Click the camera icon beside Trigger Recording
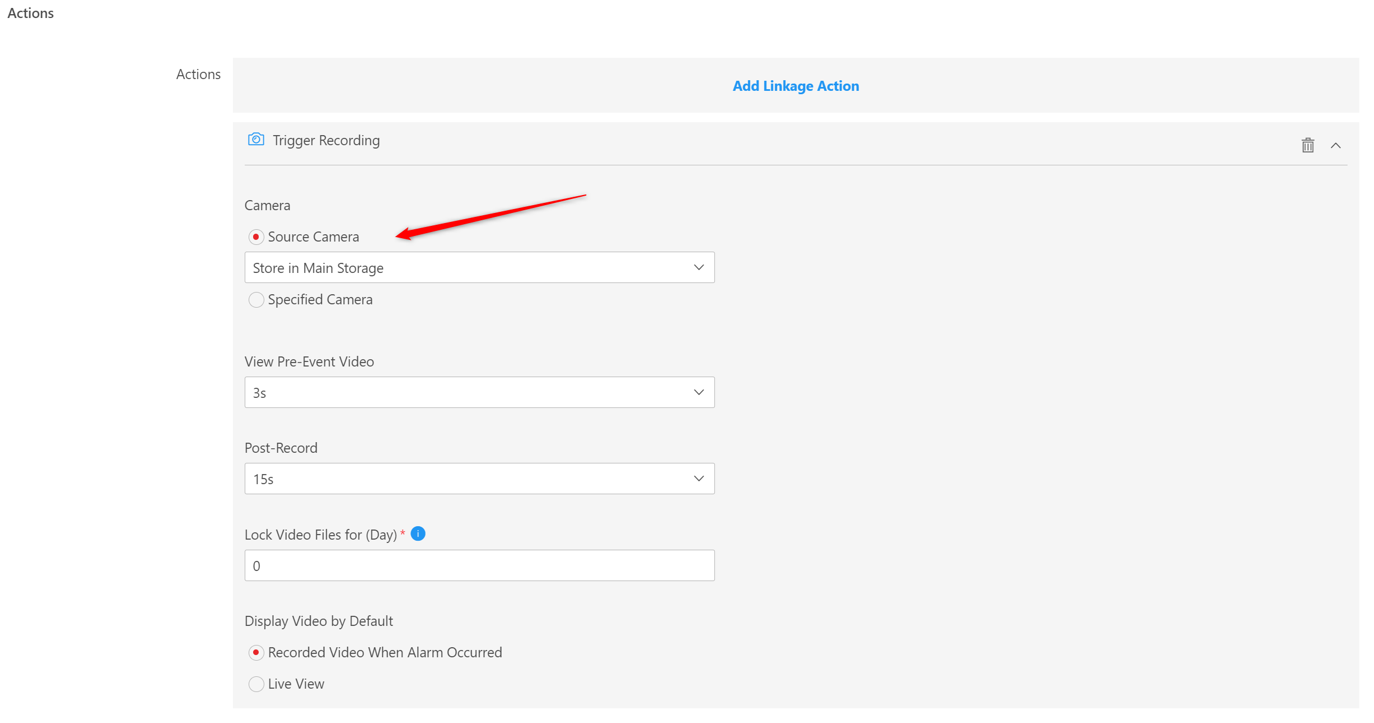Screen dimensions: 1374x723 click(256, 140)
